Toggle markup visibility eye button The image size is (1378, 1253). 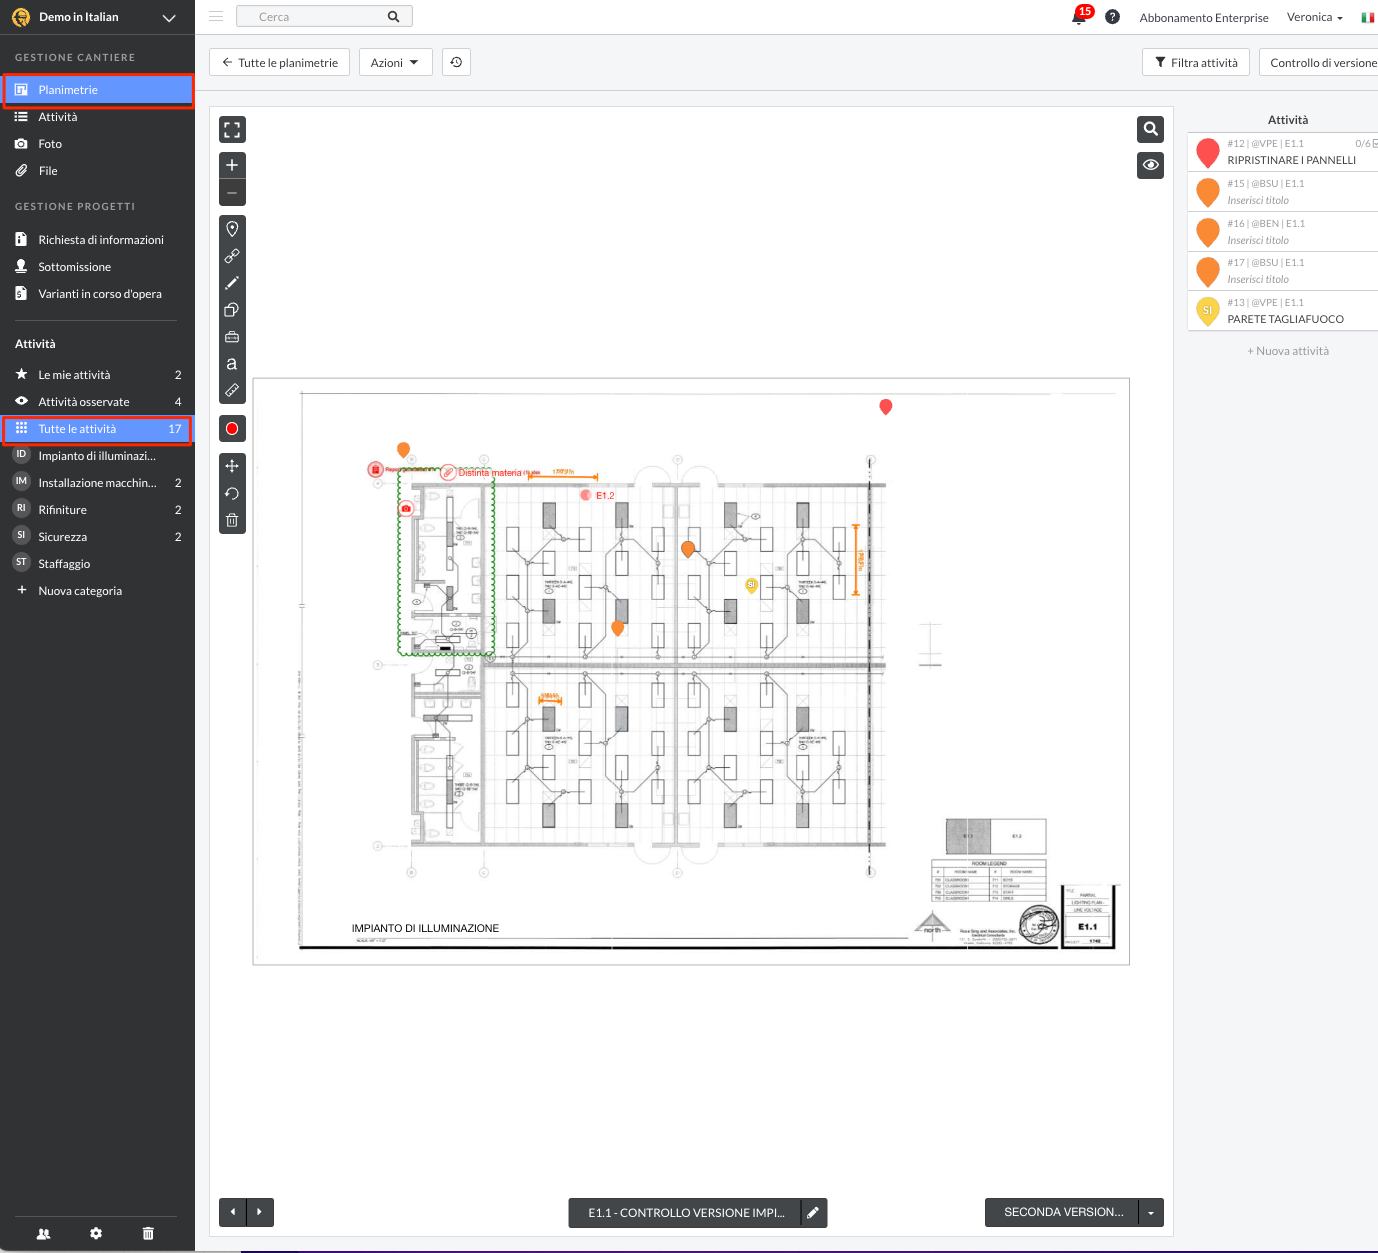(x=1150, y=165)
